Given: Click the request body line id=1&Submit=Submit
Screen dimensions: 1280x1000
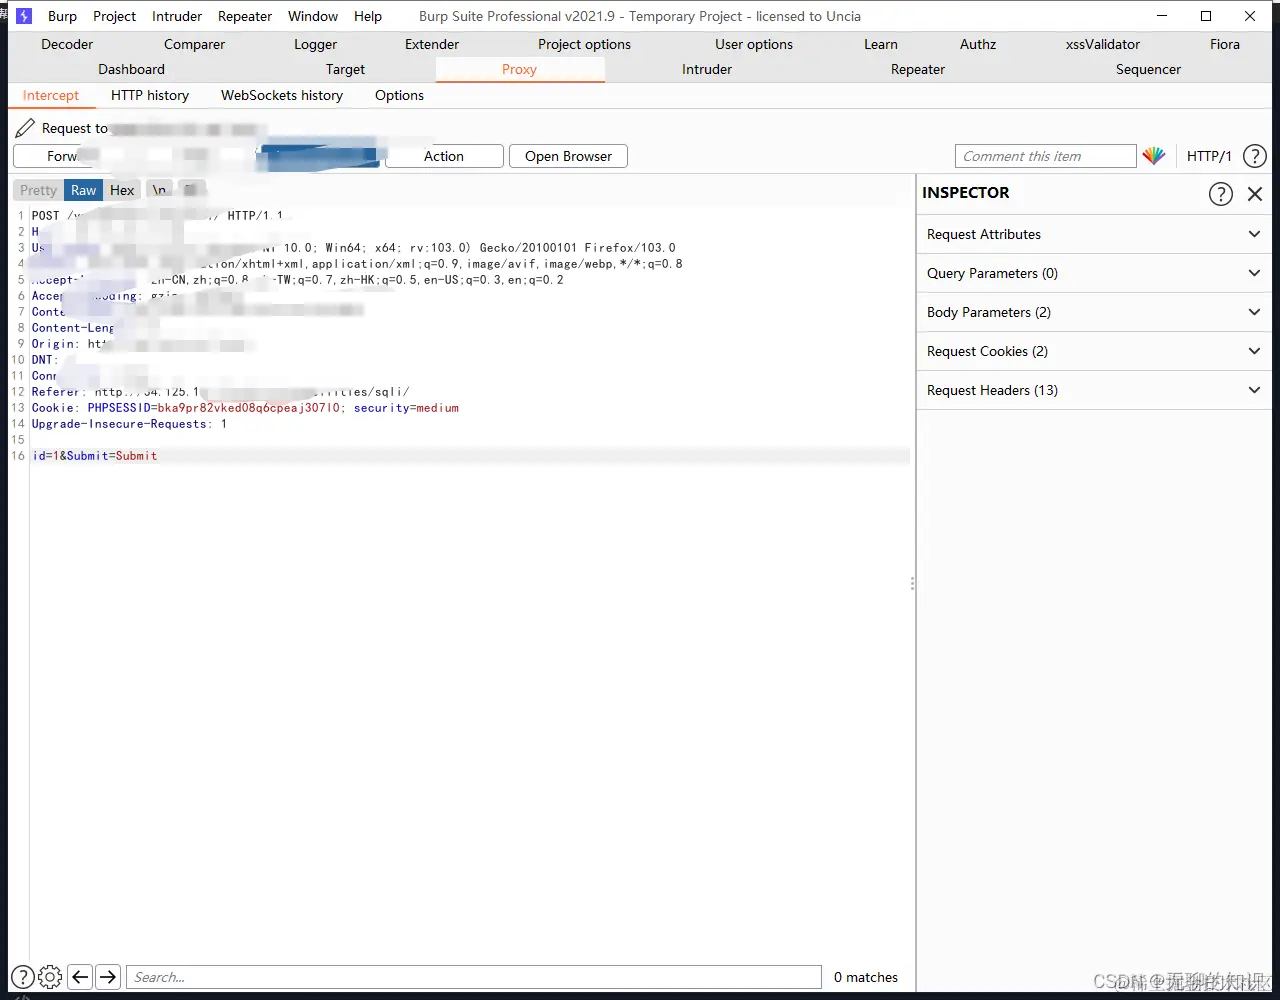Looking at the screenshot, I should (95, 456).
